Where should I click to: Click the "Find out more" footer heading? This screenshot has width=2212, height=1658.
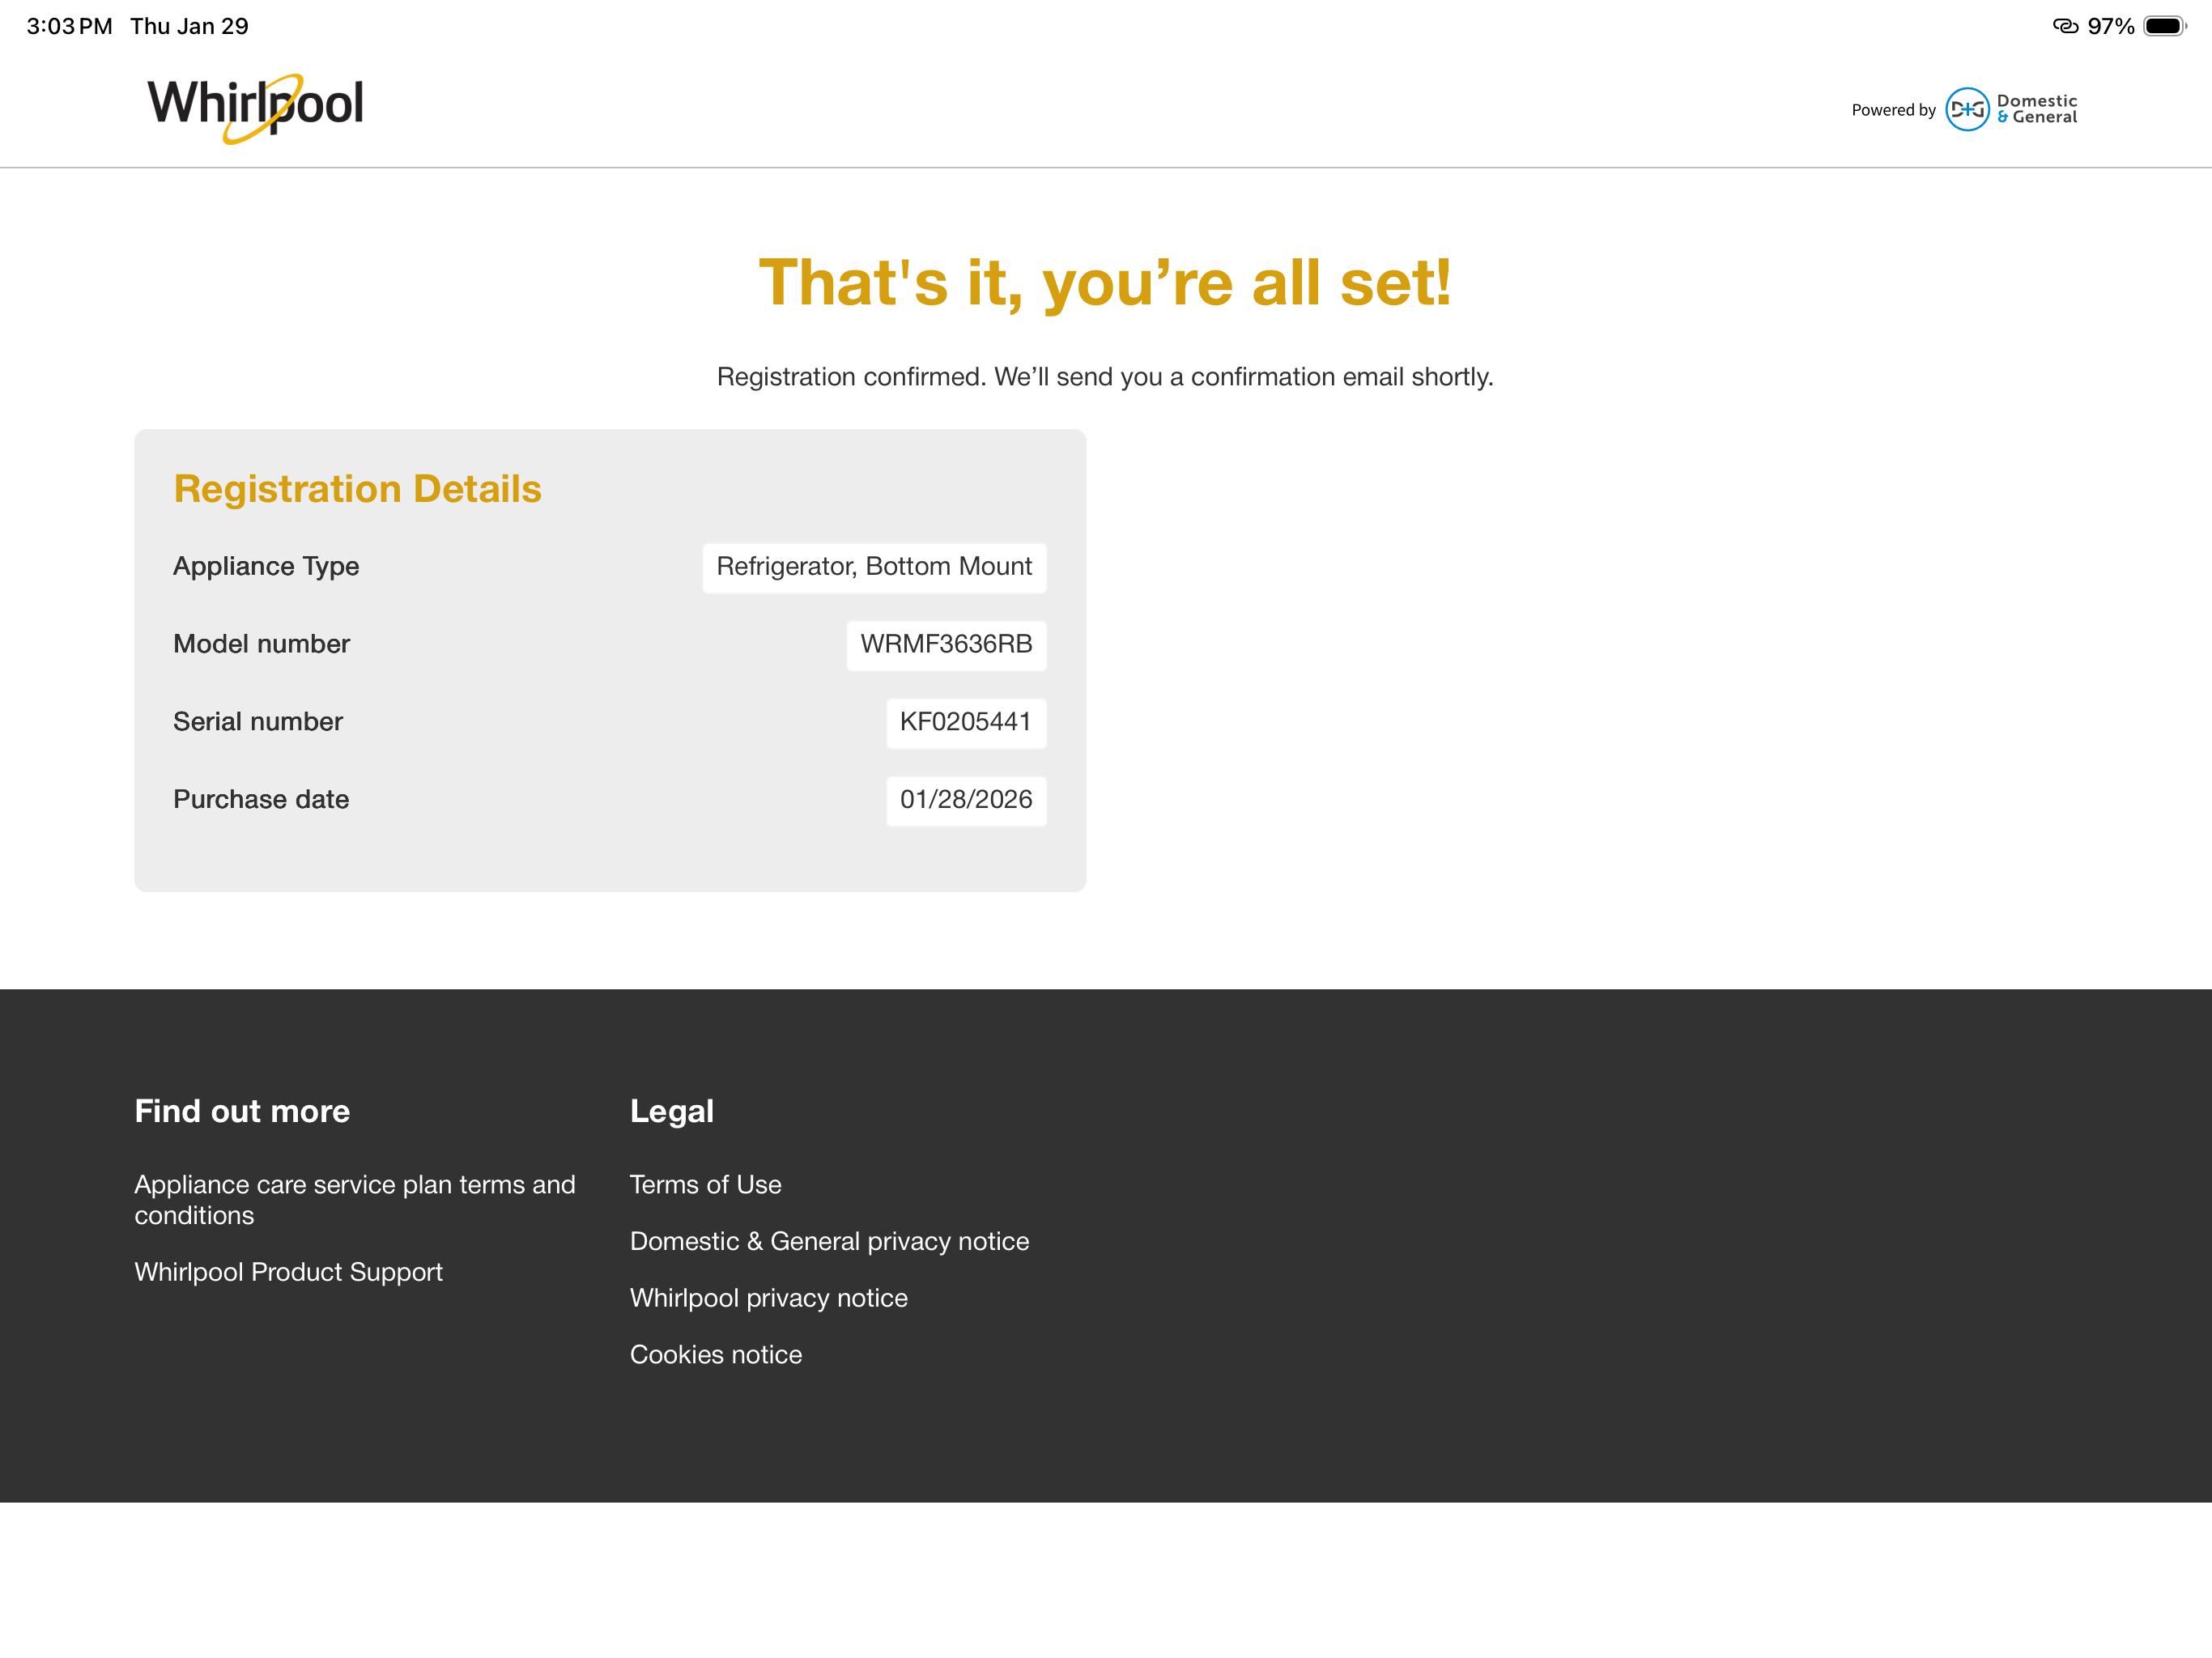click(242, 1111)
